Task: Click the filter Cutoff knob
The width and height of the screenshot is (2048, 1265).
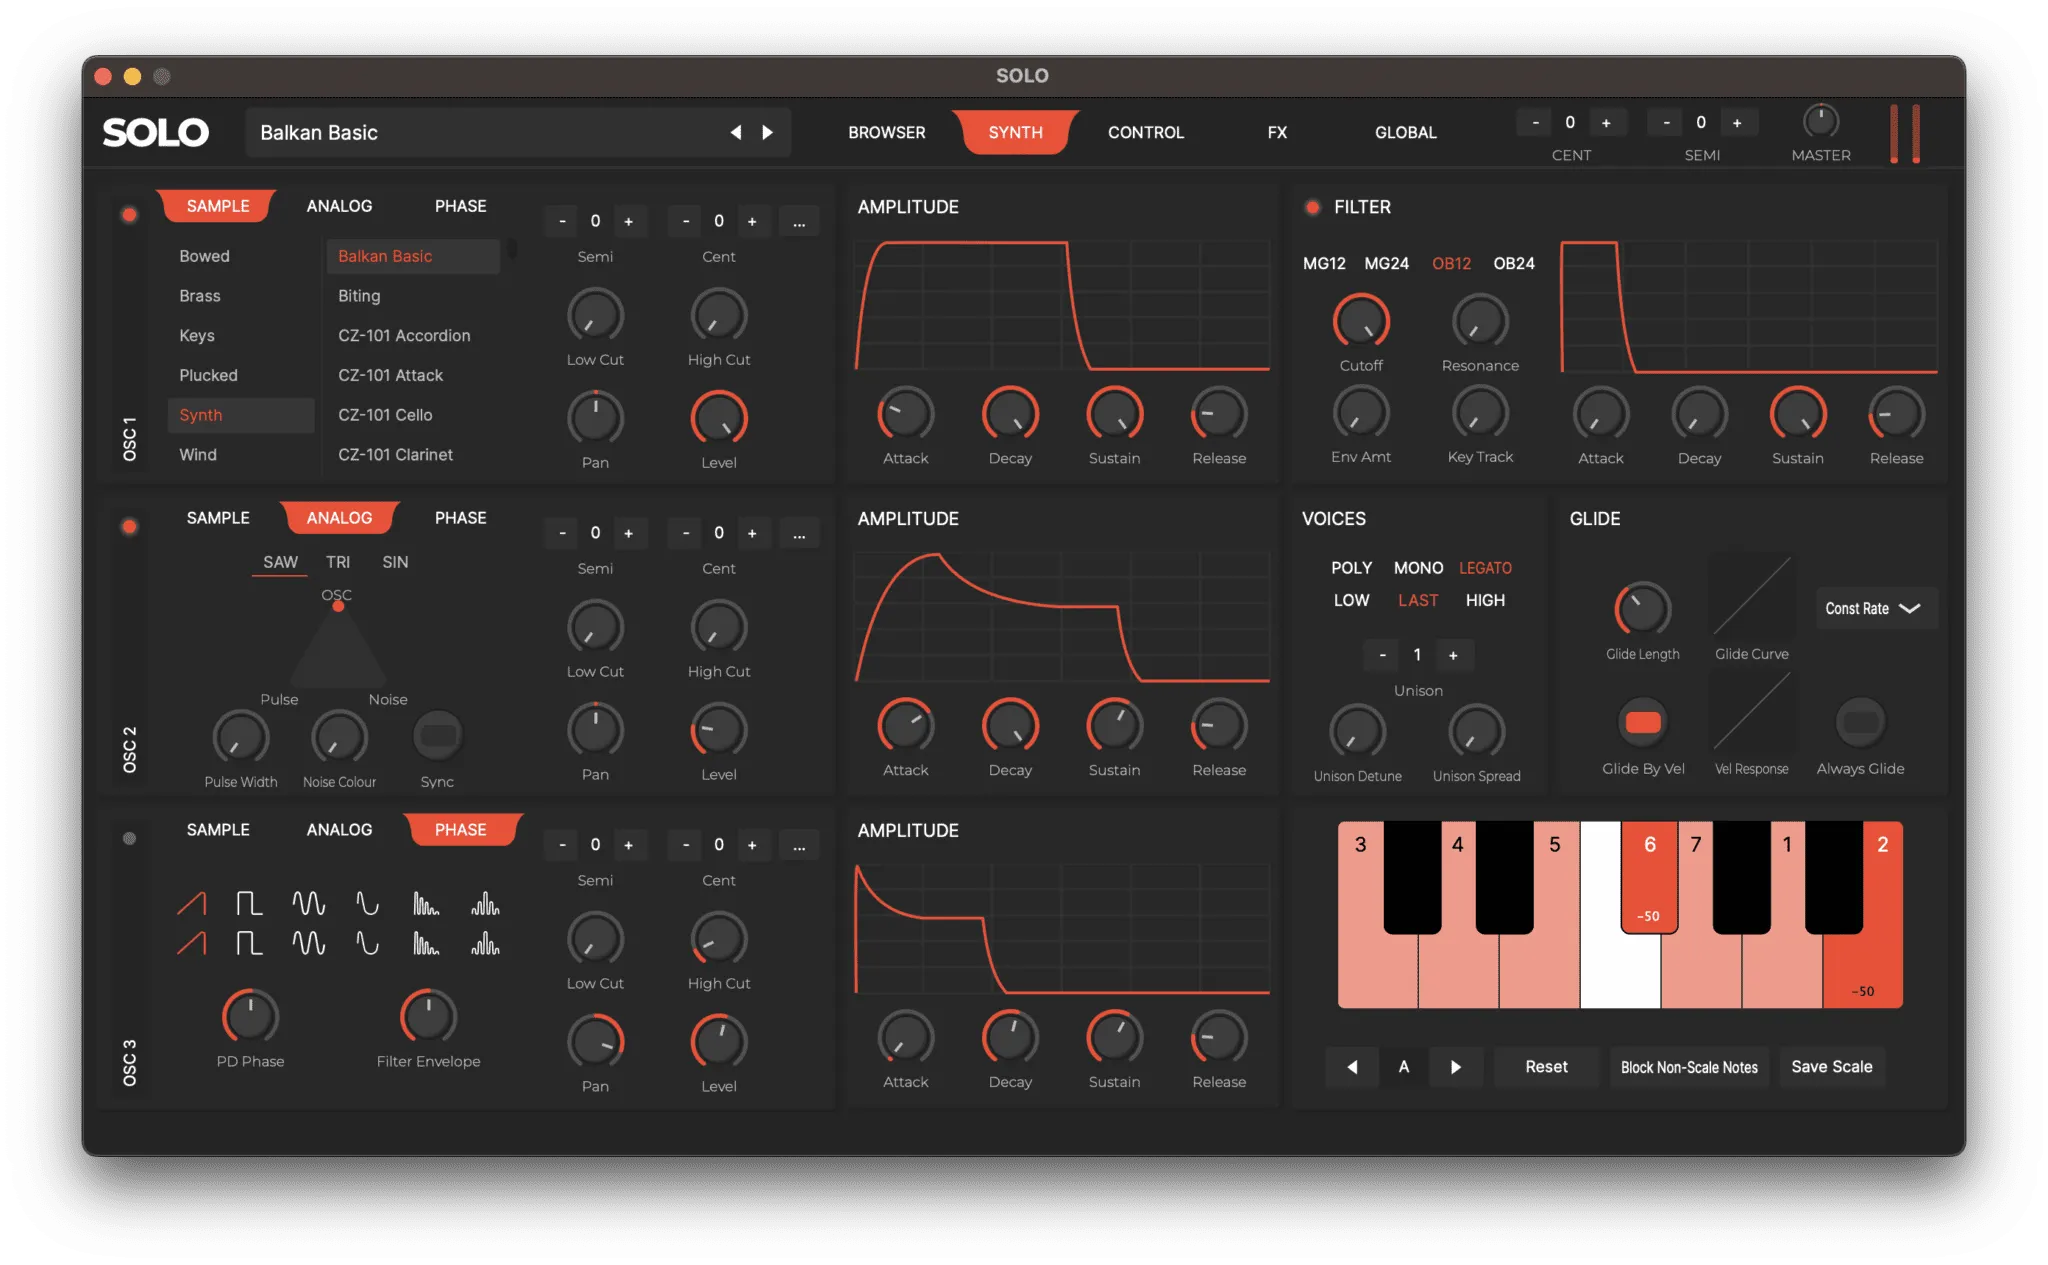Action: click(x=1361, y=321)
